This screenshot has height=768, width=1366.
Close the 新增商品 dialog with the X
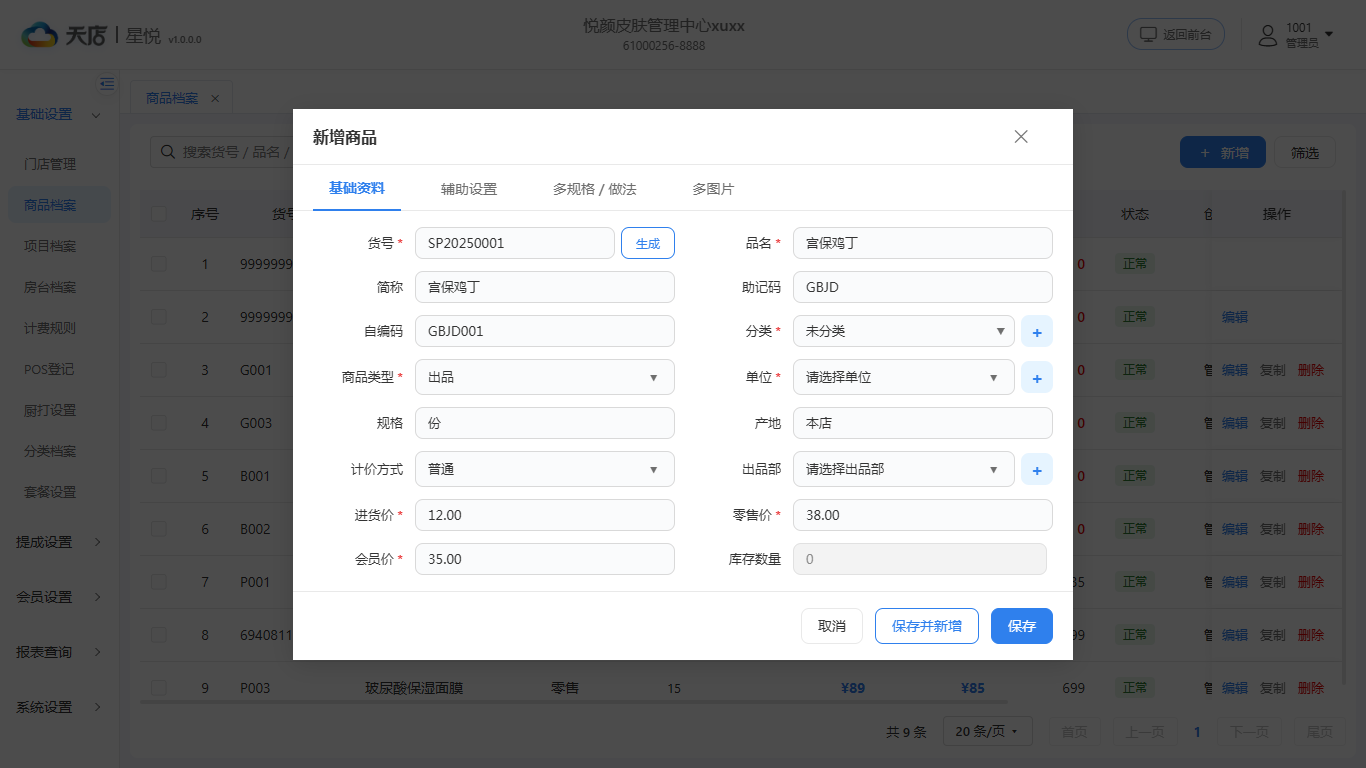(x=1021, y=137)
